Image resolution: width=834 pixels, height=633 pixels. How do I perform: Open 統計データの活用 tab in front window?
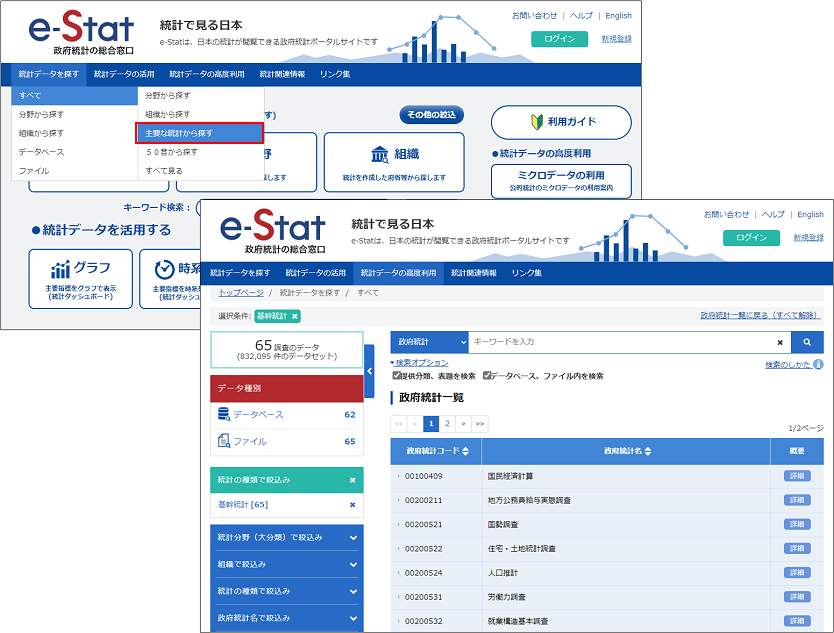(x=315, y=273)
